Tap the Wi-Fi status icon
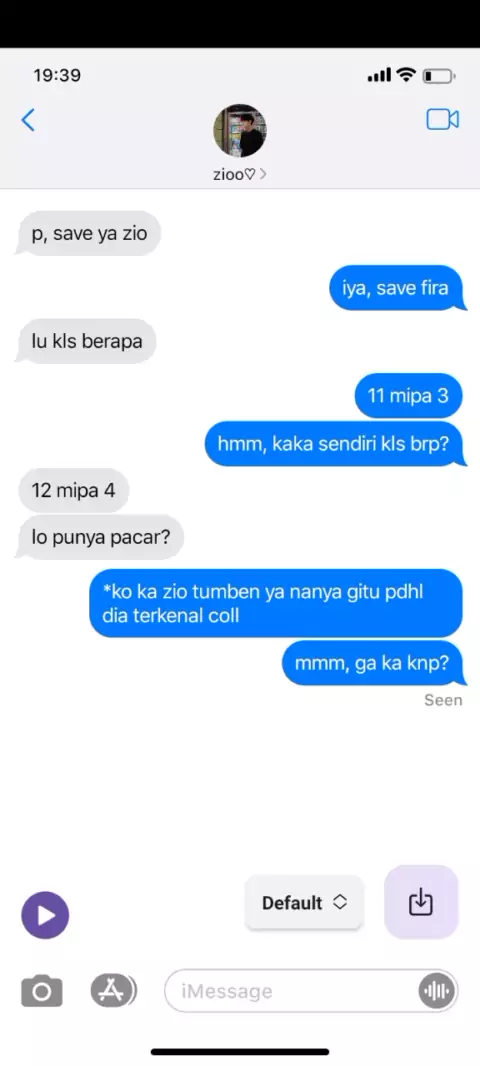The height and width of the screenshot is (1066, 480). tap(407, 74)
